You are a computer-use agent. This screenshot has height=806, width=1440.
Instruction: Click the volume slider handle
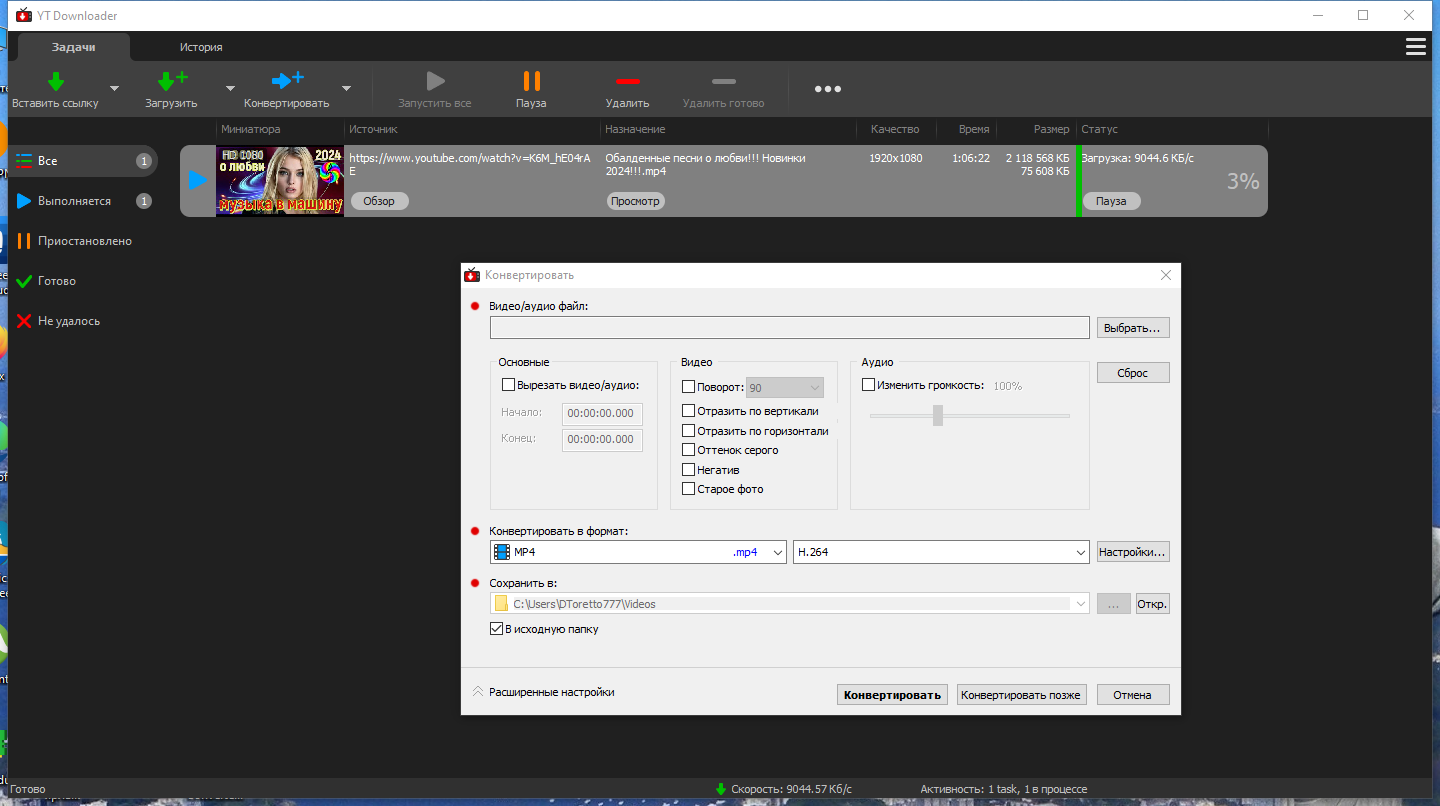coord(938,415)
